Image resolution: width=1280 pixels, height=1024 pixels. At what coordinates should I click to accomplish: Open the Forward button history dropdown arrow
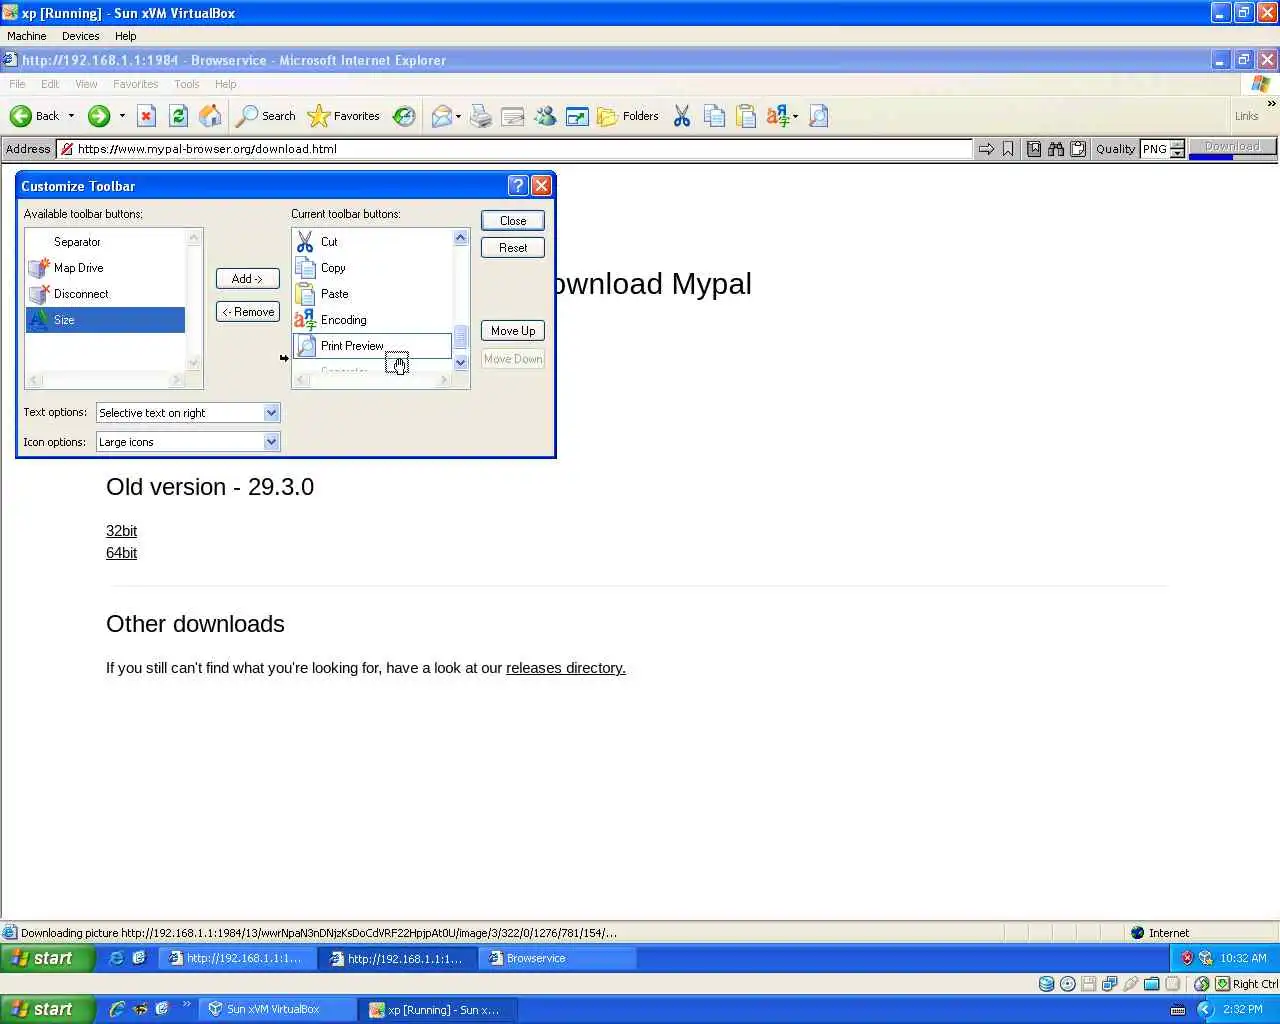point(122,116)
